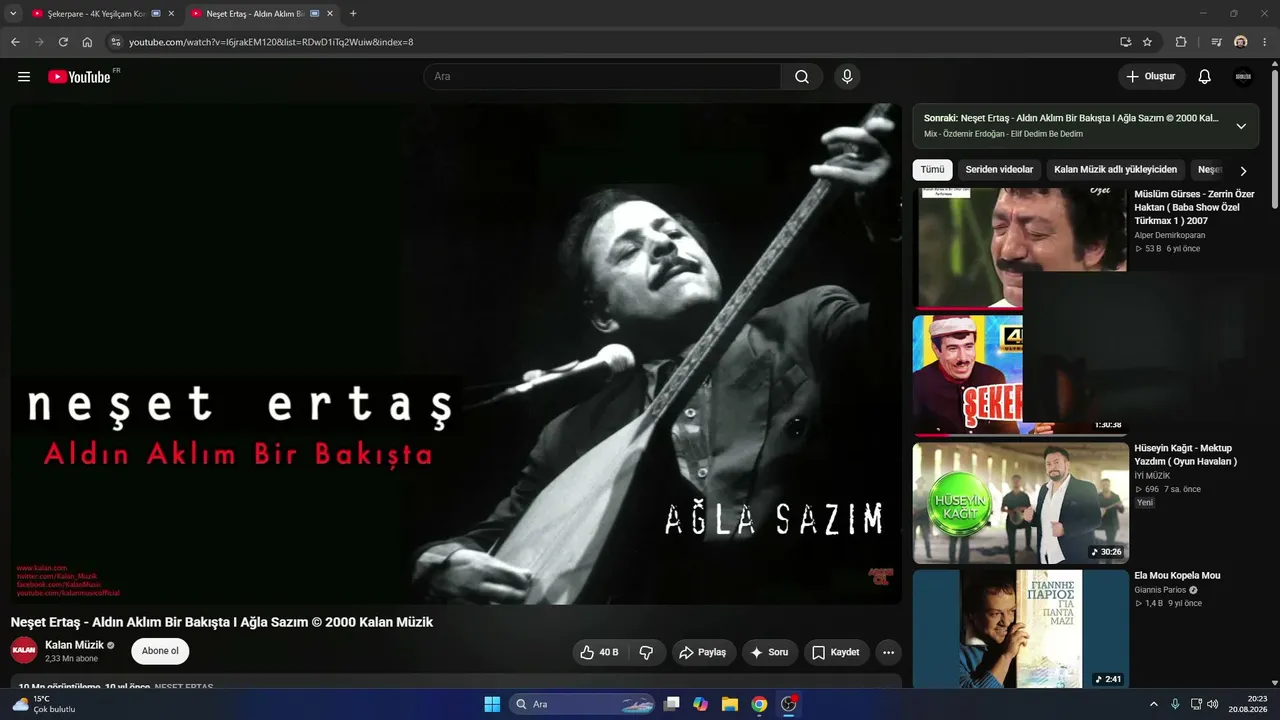Open the notifications bell
1280x720 pixels.
point(1204,77)
